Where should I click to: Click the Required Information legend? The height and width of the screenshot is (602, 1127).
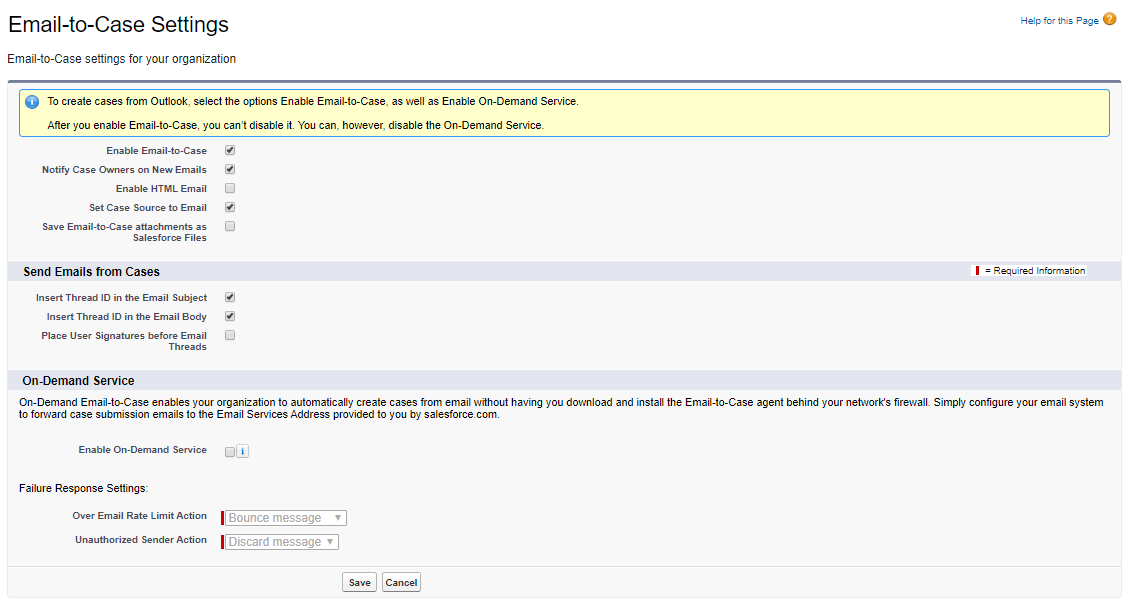1030,270
